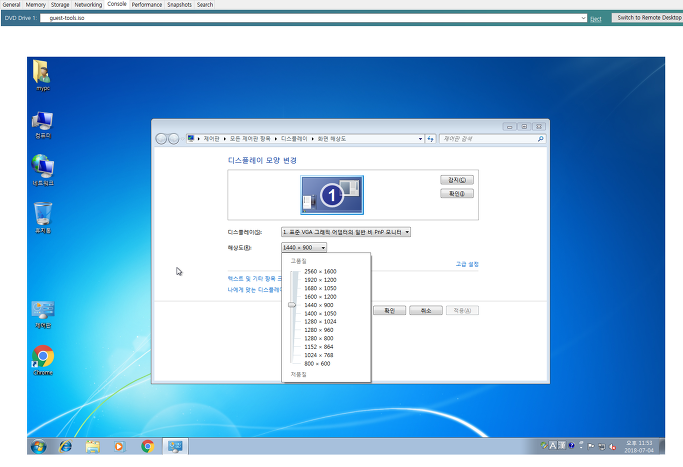Switch to the General tab

click(x=11, y=5)
